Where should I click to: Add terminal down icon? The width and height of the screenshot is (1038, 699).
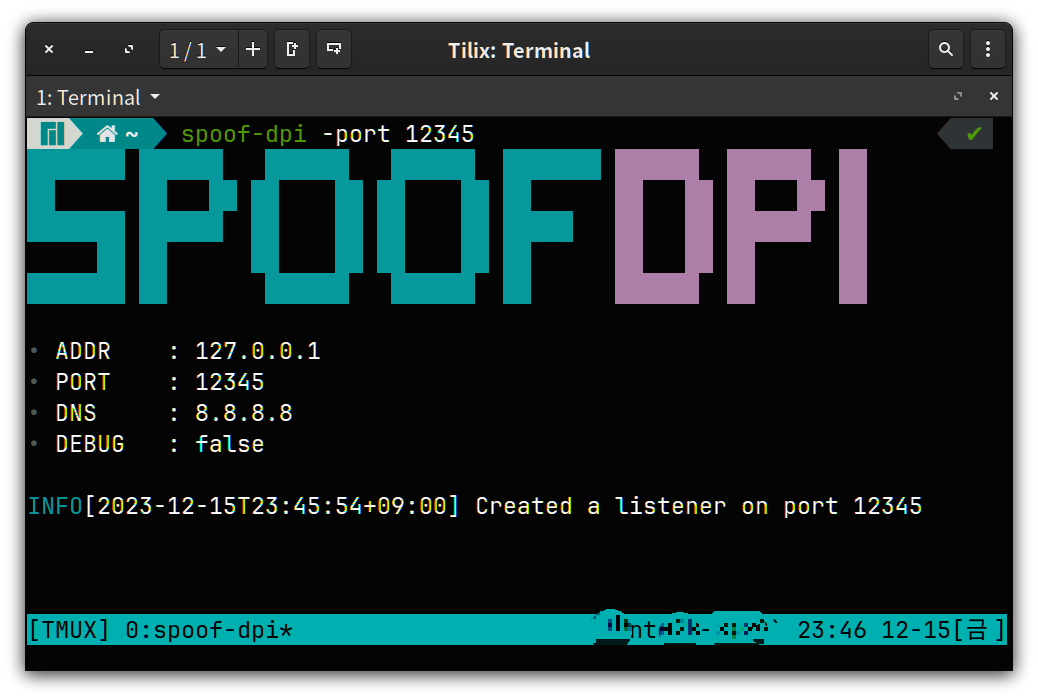[334, 50]
